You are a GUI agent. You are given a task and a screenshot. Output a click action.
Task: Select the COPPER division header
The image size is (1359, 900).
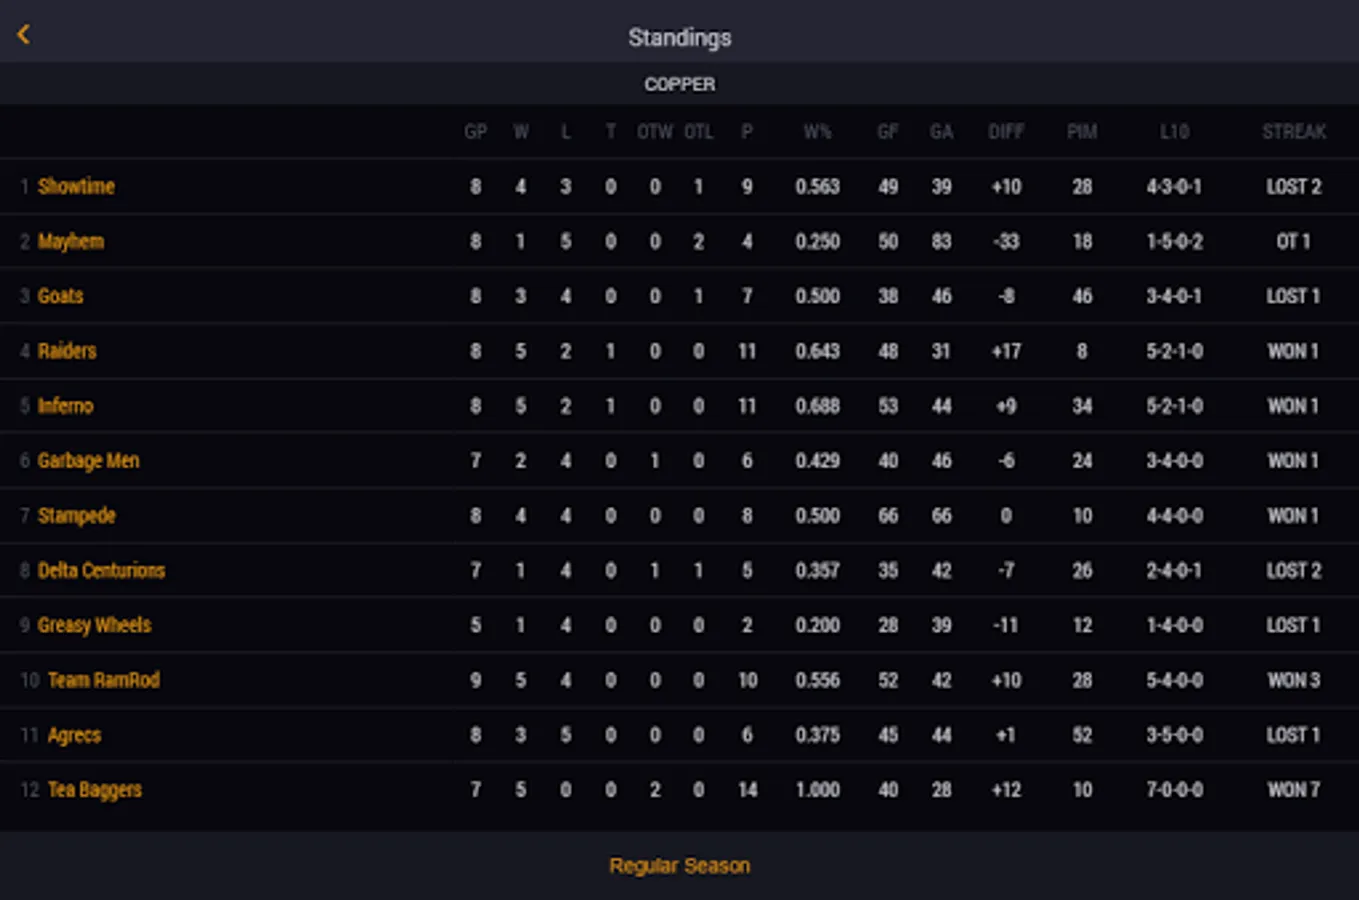pyautogui.click(x=679, y=85)
